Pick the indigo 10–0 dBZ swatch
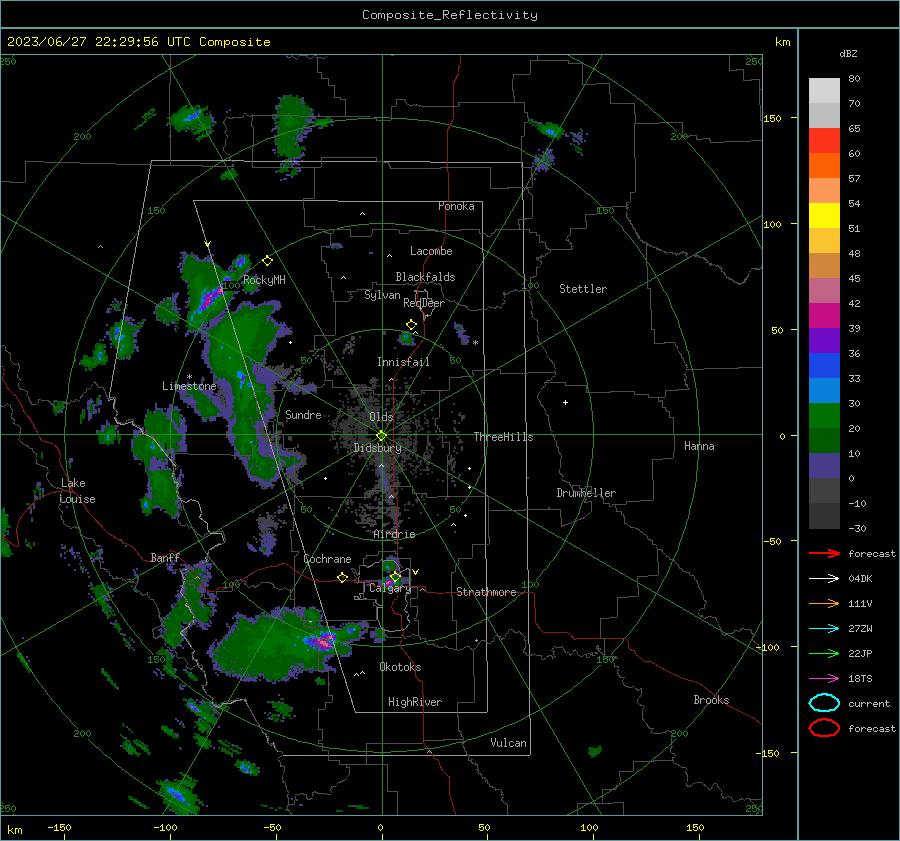Screen dimensions: 900x841 [x=824, y=466]
